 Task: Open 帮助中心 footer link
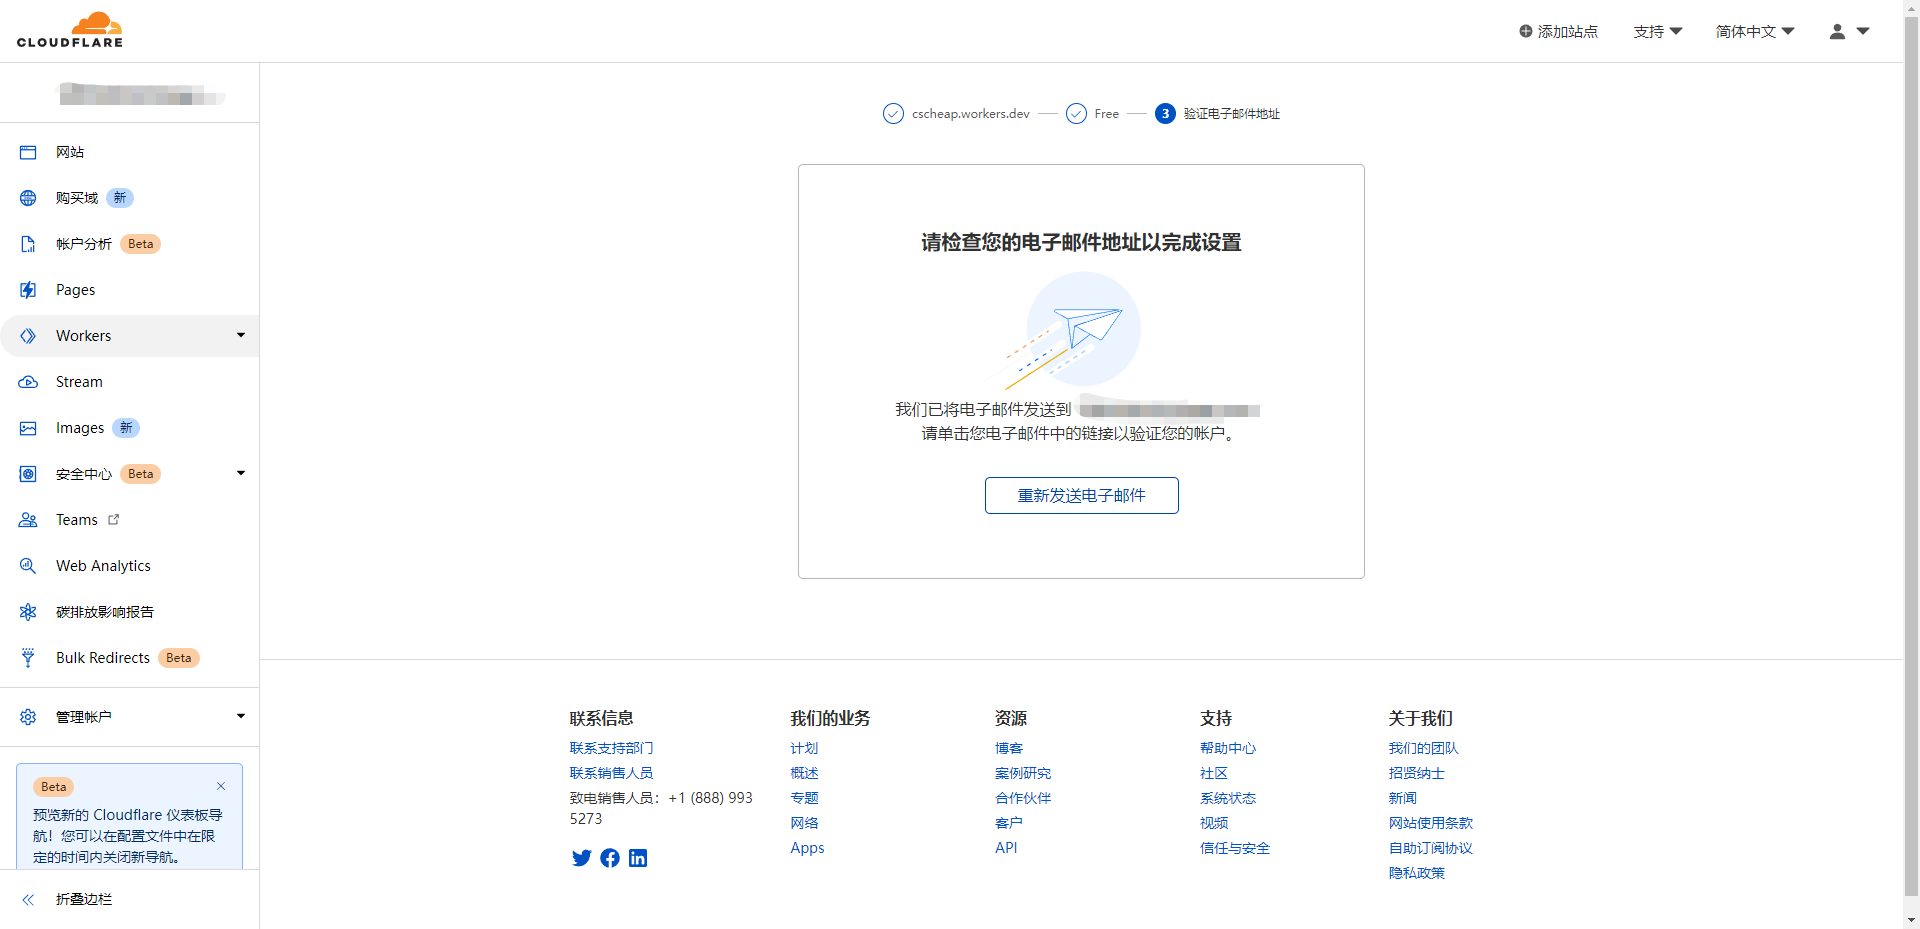[1228, 748]
